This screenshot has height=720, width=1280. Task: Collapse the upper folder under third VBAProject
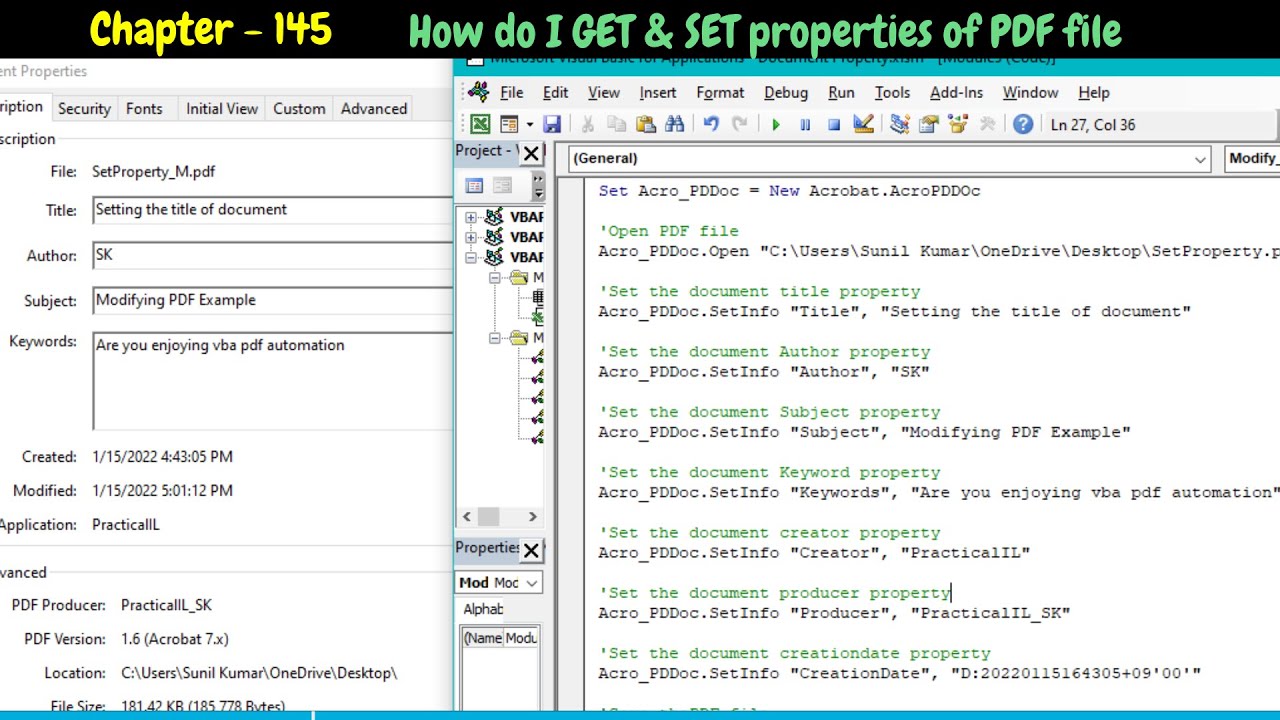[494, 278]
